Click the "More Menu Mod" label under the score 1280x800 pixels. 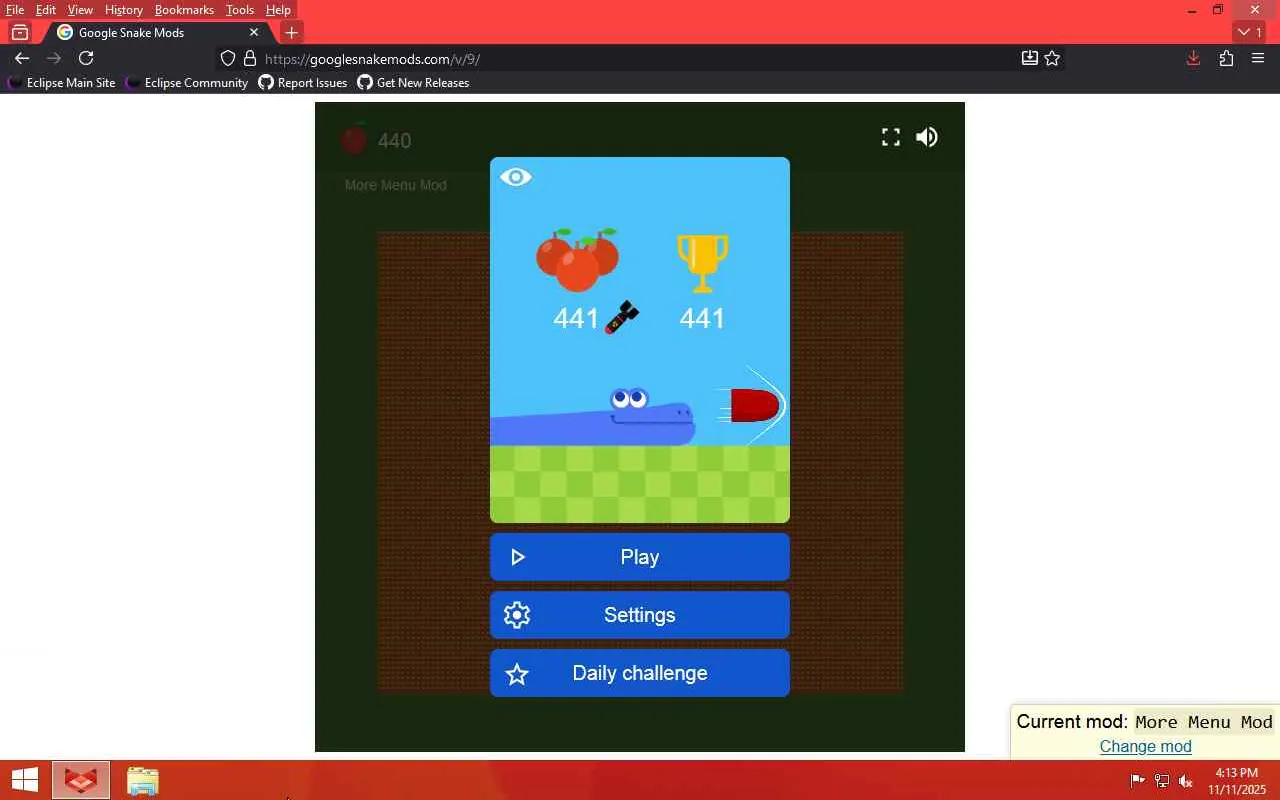pos(396,185)
